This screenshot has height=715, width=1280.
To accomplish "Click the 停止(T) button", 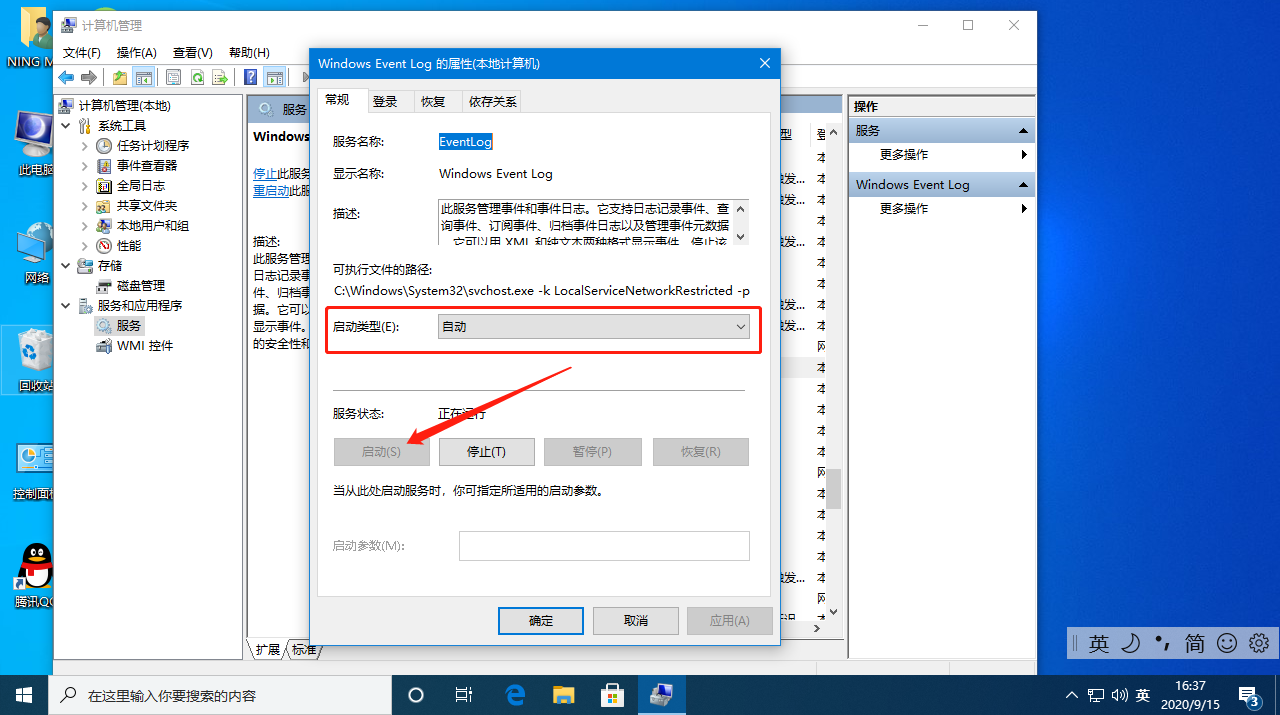I will tap(487, 452).
